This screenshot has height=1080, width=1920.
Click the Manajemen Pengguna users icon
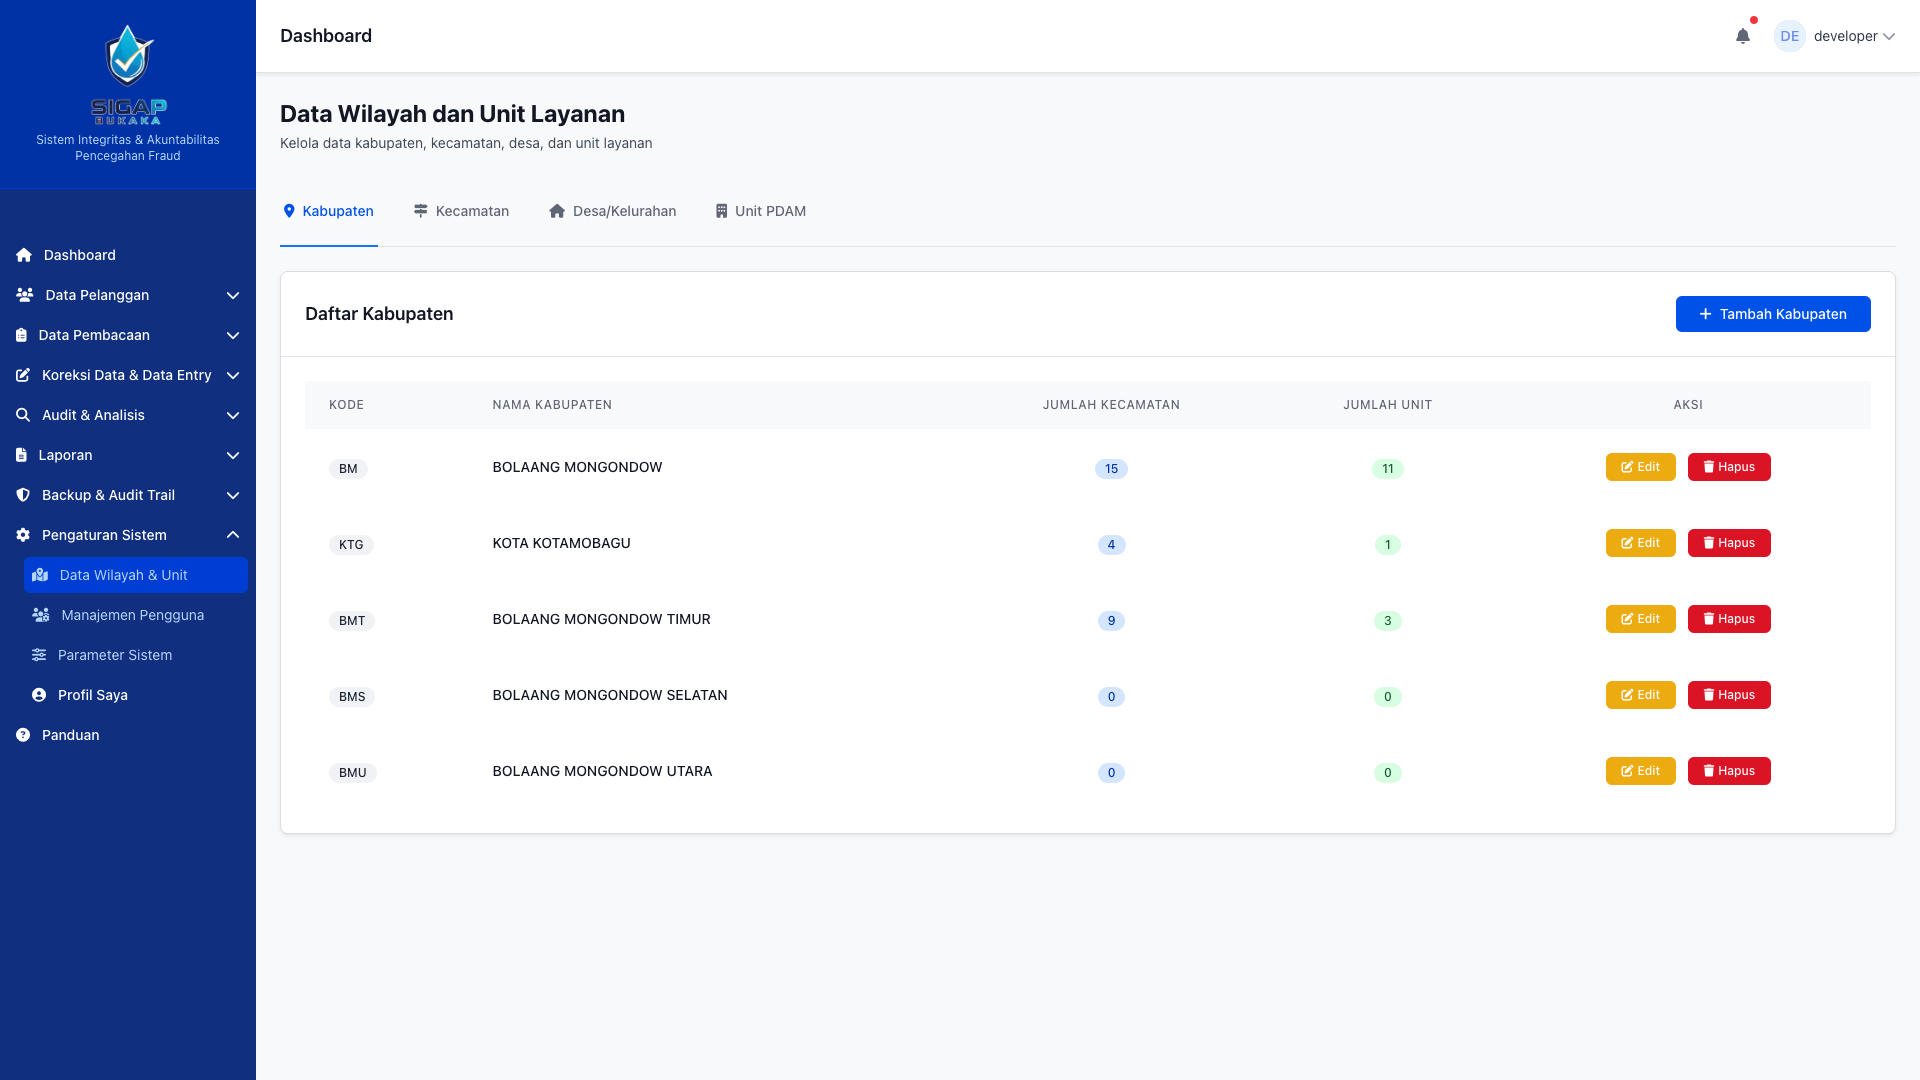click(41, 615)
